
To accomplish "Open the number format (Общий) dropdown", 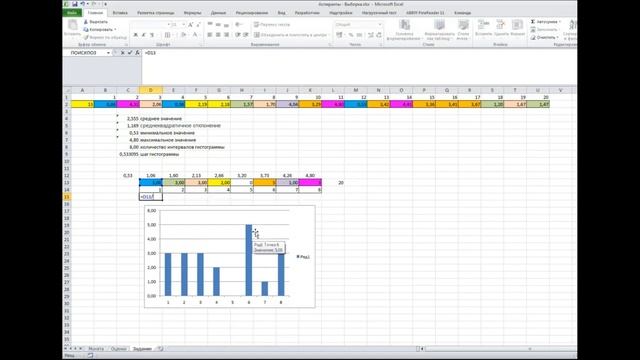I will (380, 24).
